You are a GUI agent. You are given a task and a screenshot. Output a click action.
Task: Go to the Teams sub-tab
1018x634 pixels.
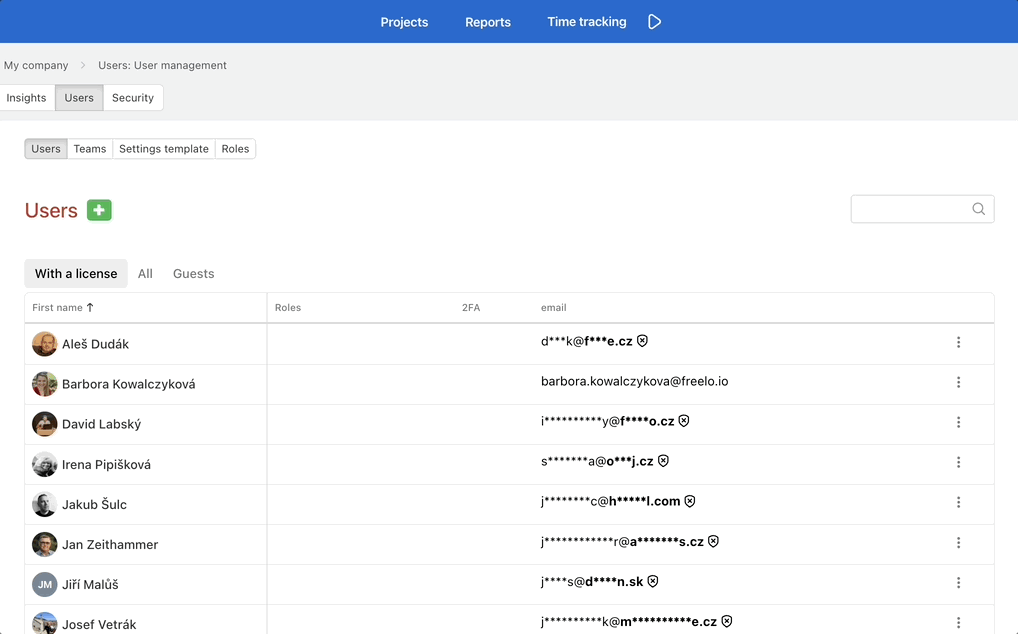[x=89, y=149]
